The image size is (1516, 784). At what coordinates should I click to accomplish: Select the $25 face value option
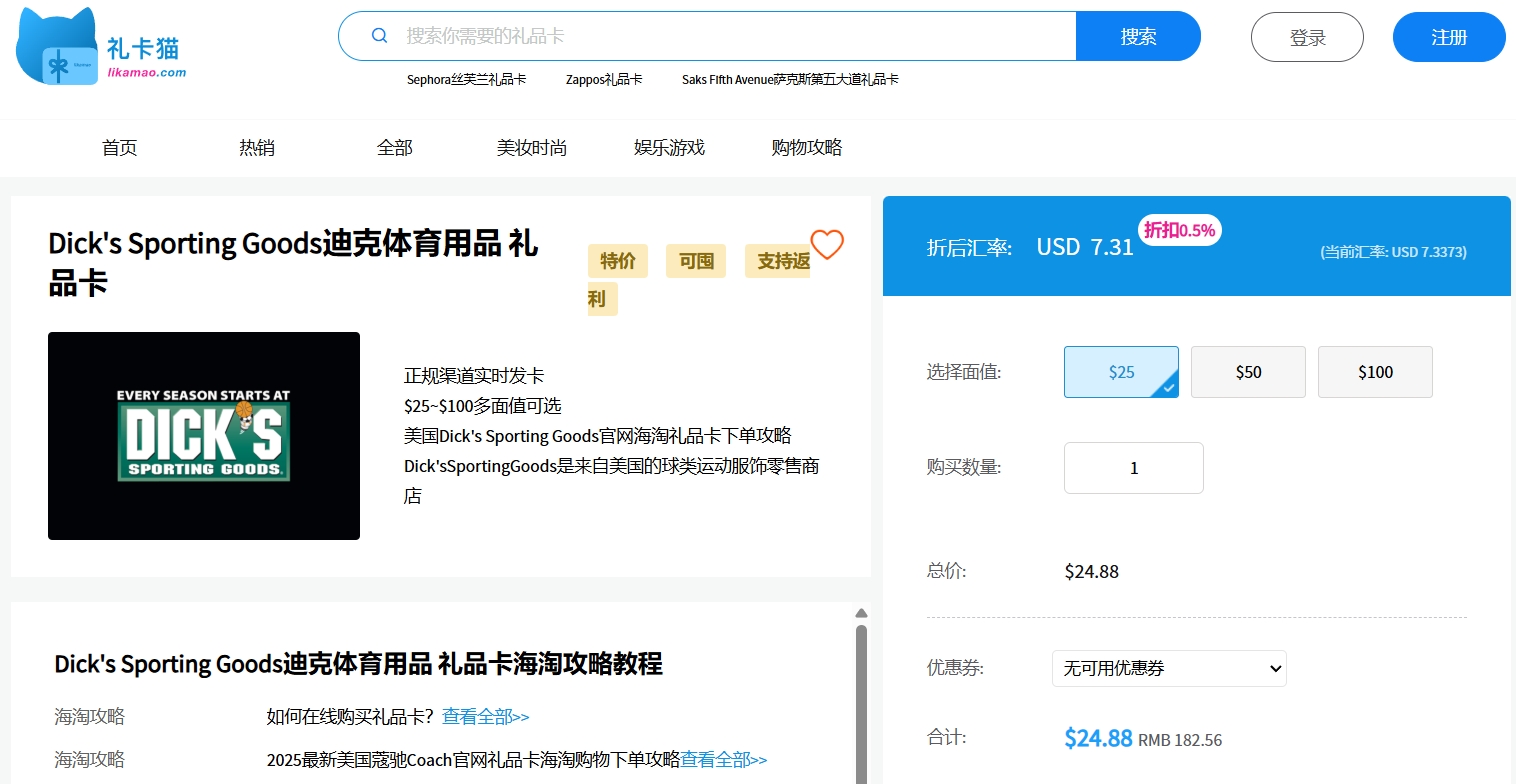tap(1121, 372)
